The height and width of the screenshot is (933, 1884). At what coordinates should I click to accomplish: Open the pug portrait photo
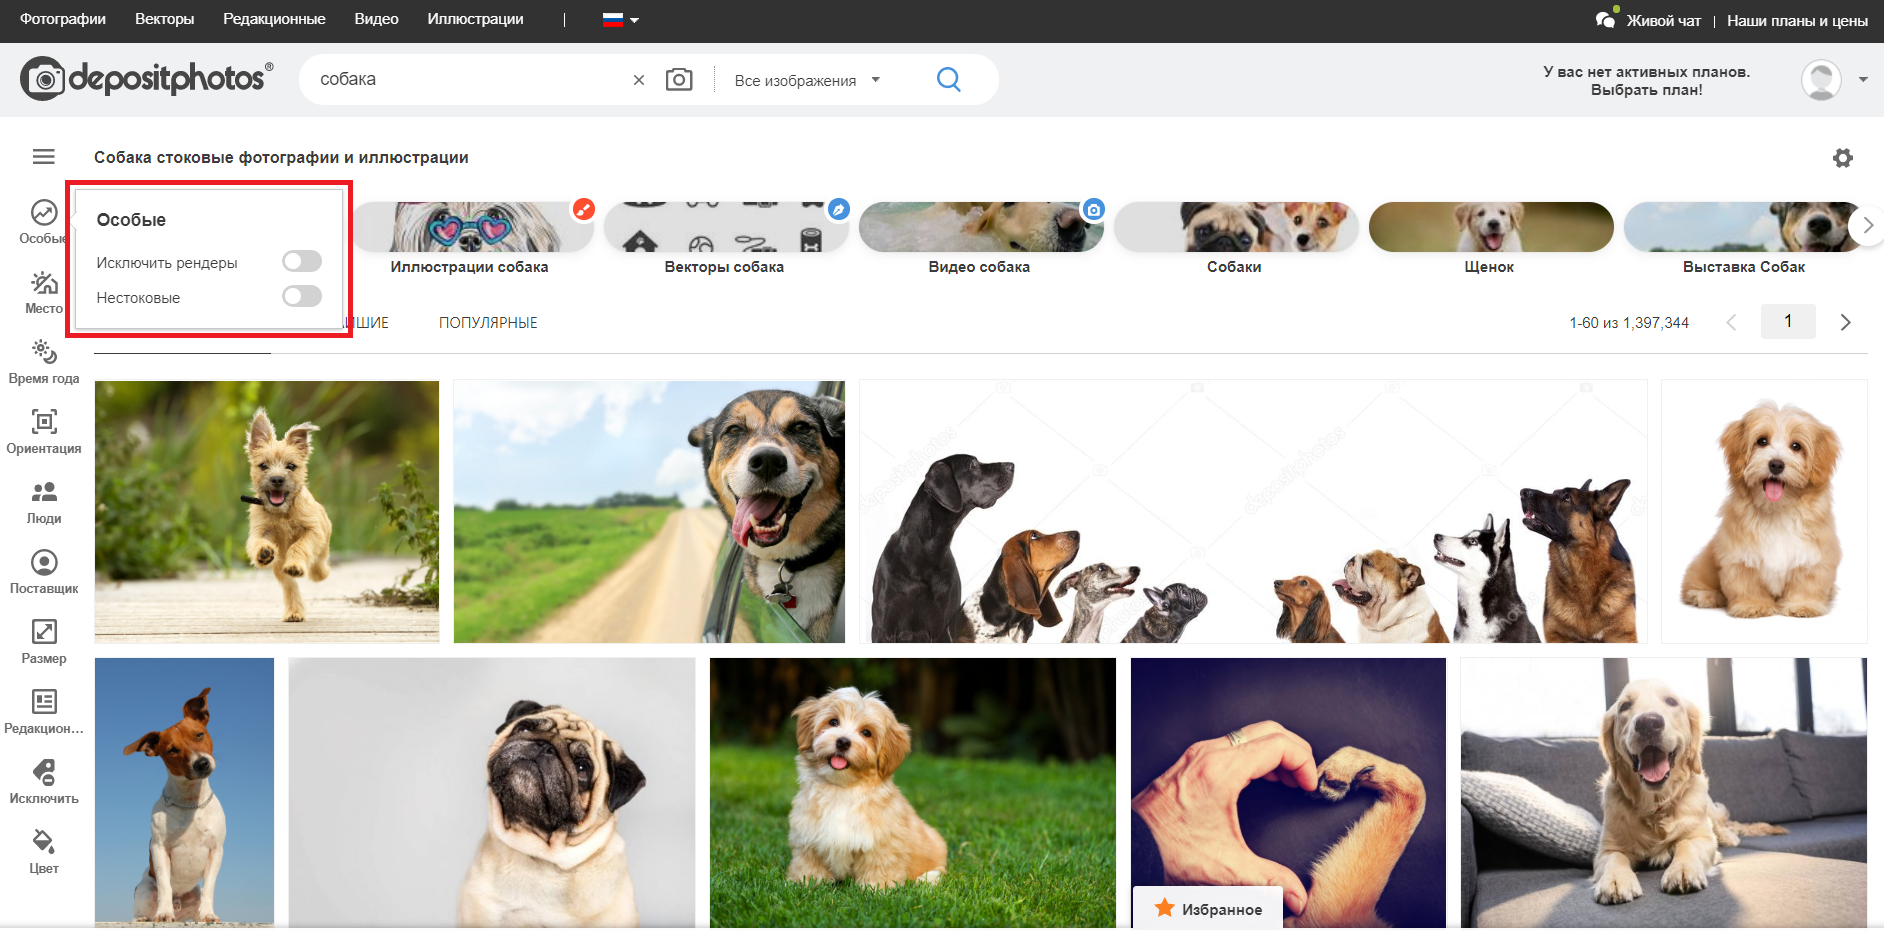click(x=492, y=793)
